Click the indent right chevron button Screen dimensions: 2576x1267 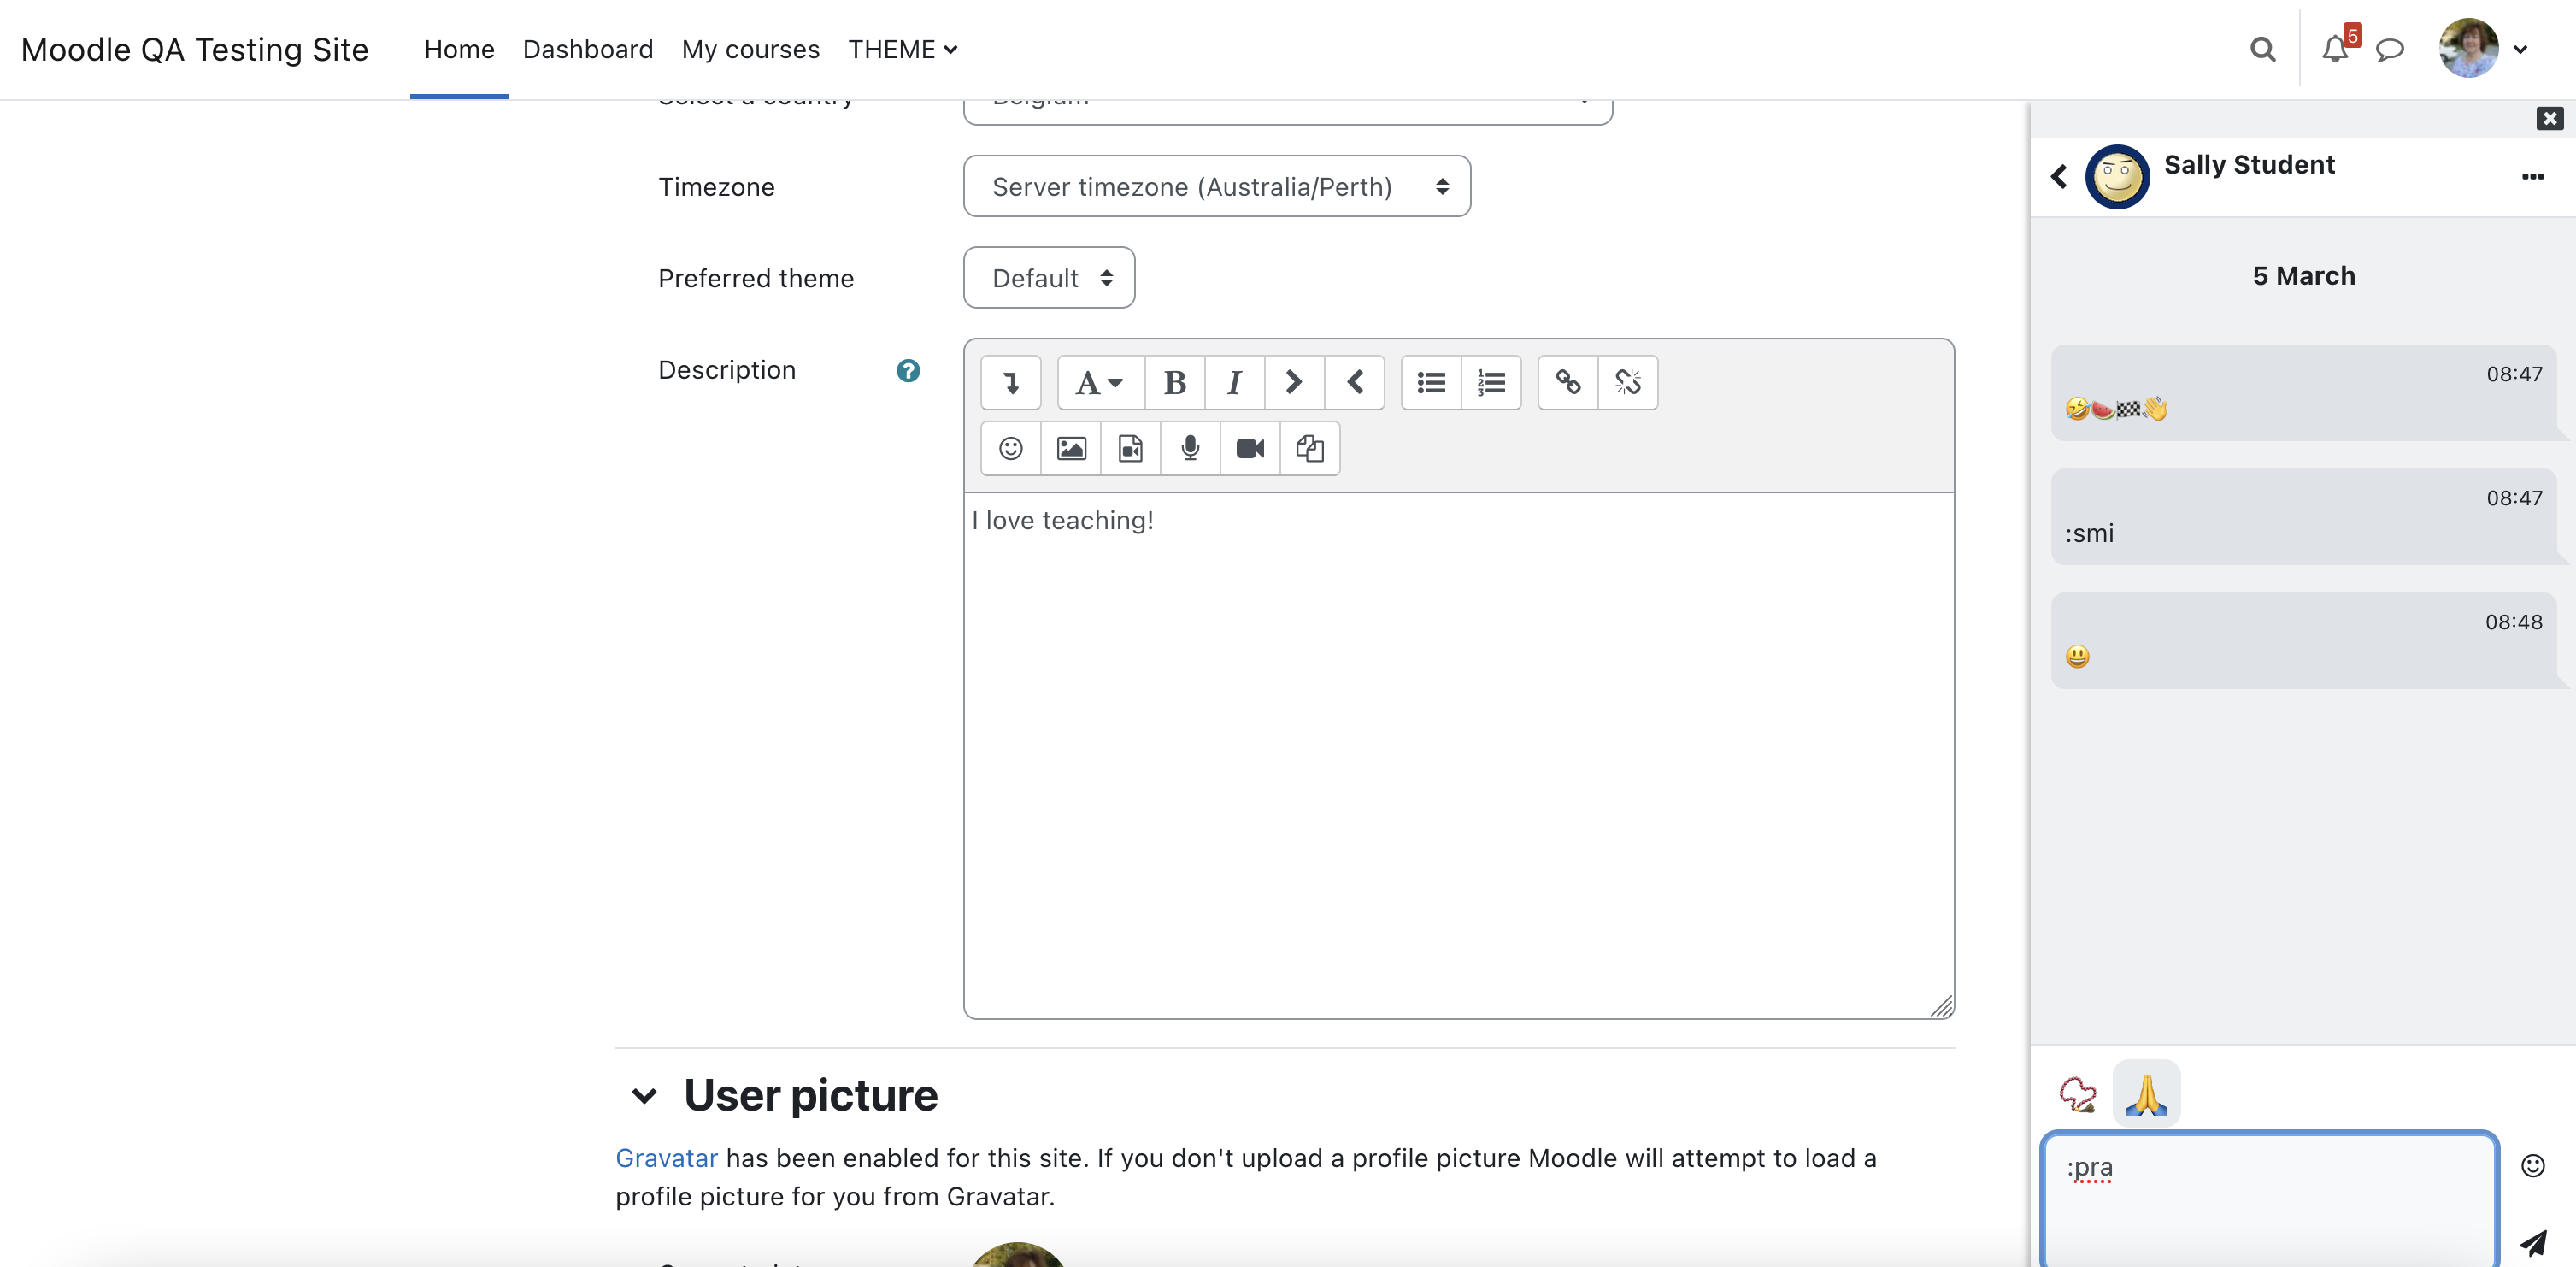tap(1294, 383)
